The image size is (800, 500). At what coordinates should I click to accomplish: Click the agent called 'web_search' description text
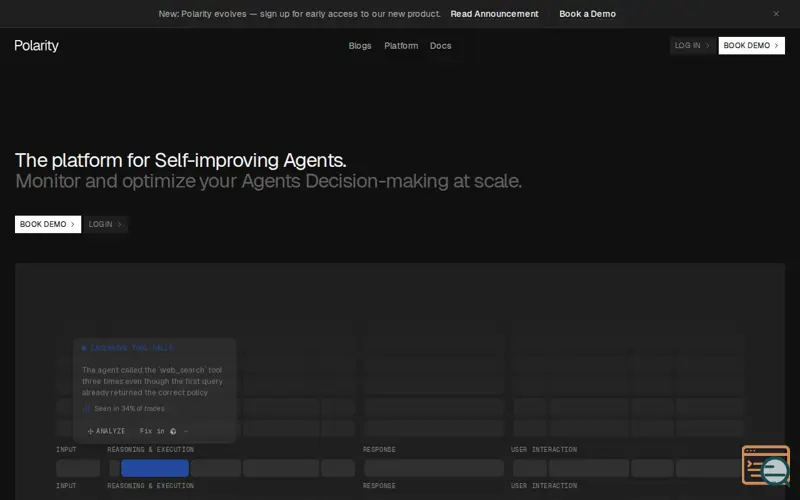click(152, 381)
